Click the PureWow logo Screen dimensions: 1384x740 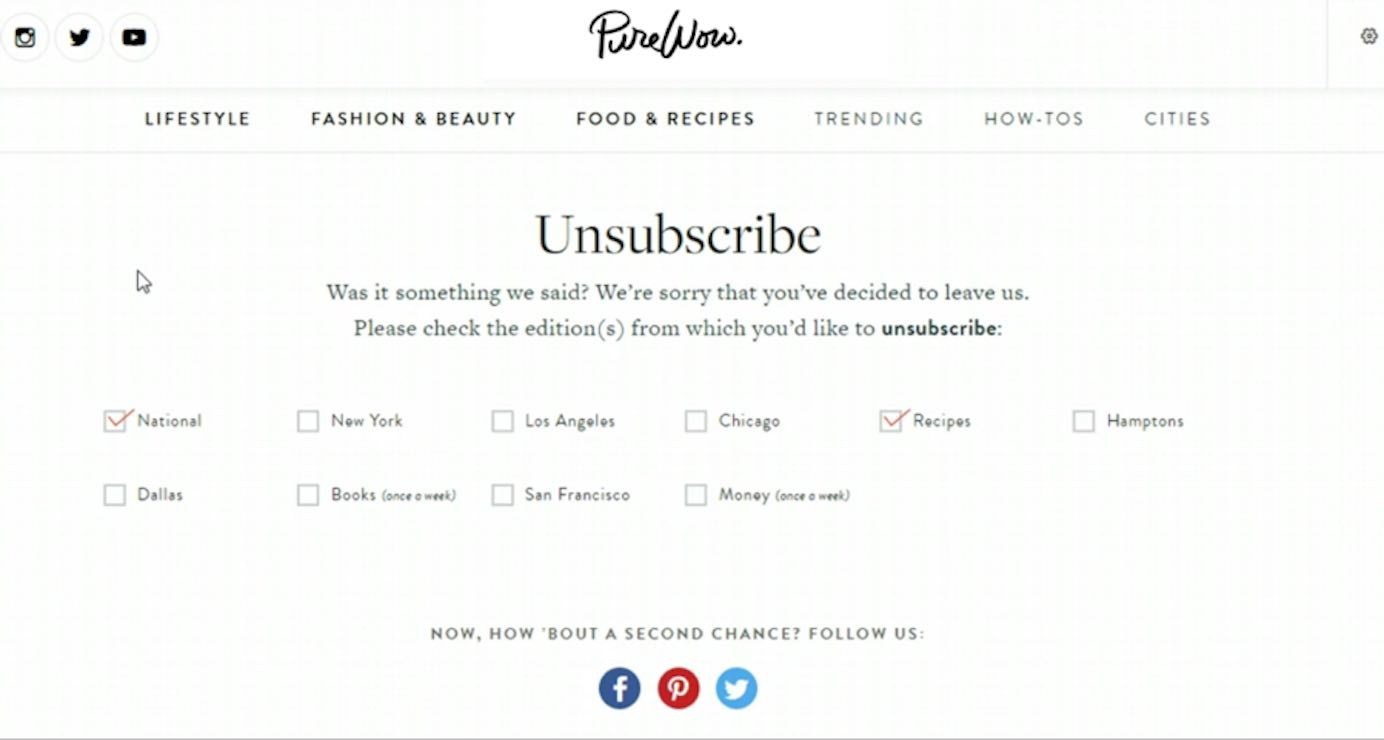click(665, 36)
